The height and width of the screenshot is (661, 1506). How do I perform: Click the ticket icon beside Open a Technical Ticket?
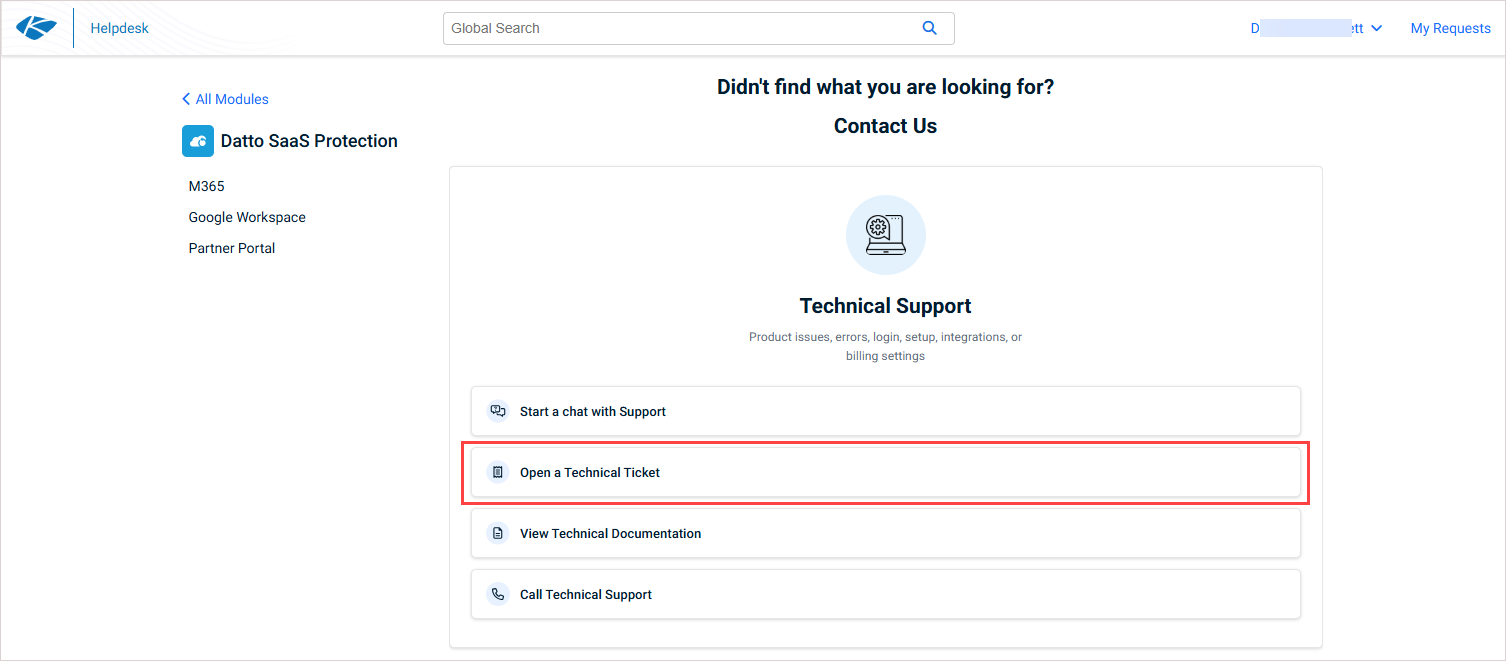coord(498,472)
